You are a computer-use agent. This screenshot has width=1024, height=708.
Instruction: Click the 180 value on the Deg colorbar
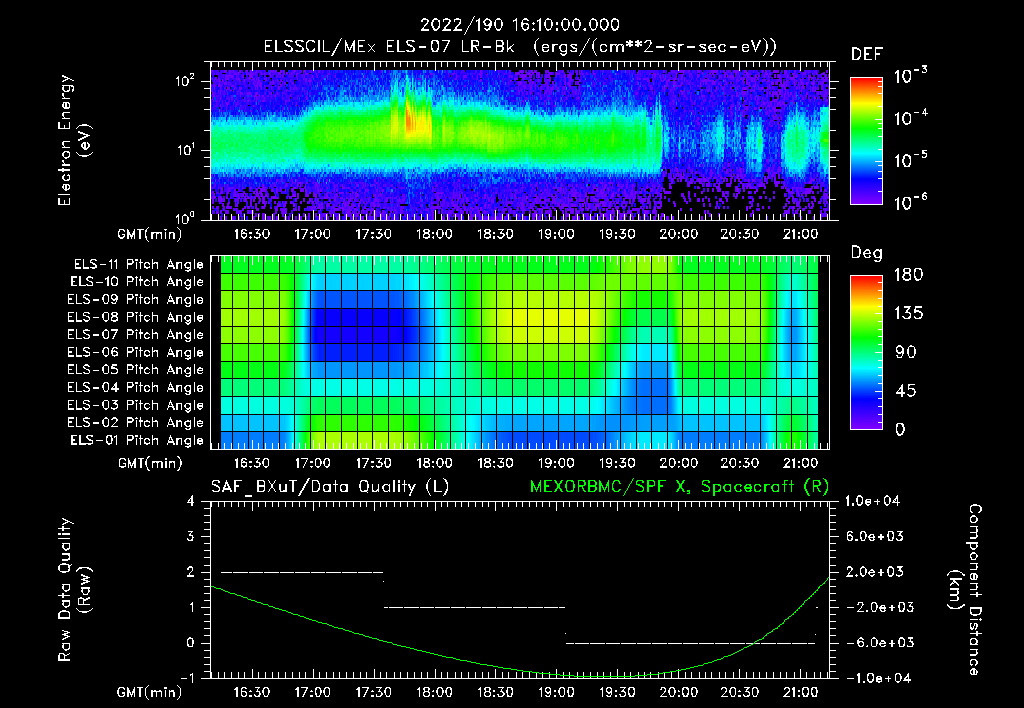coord(908,275)
